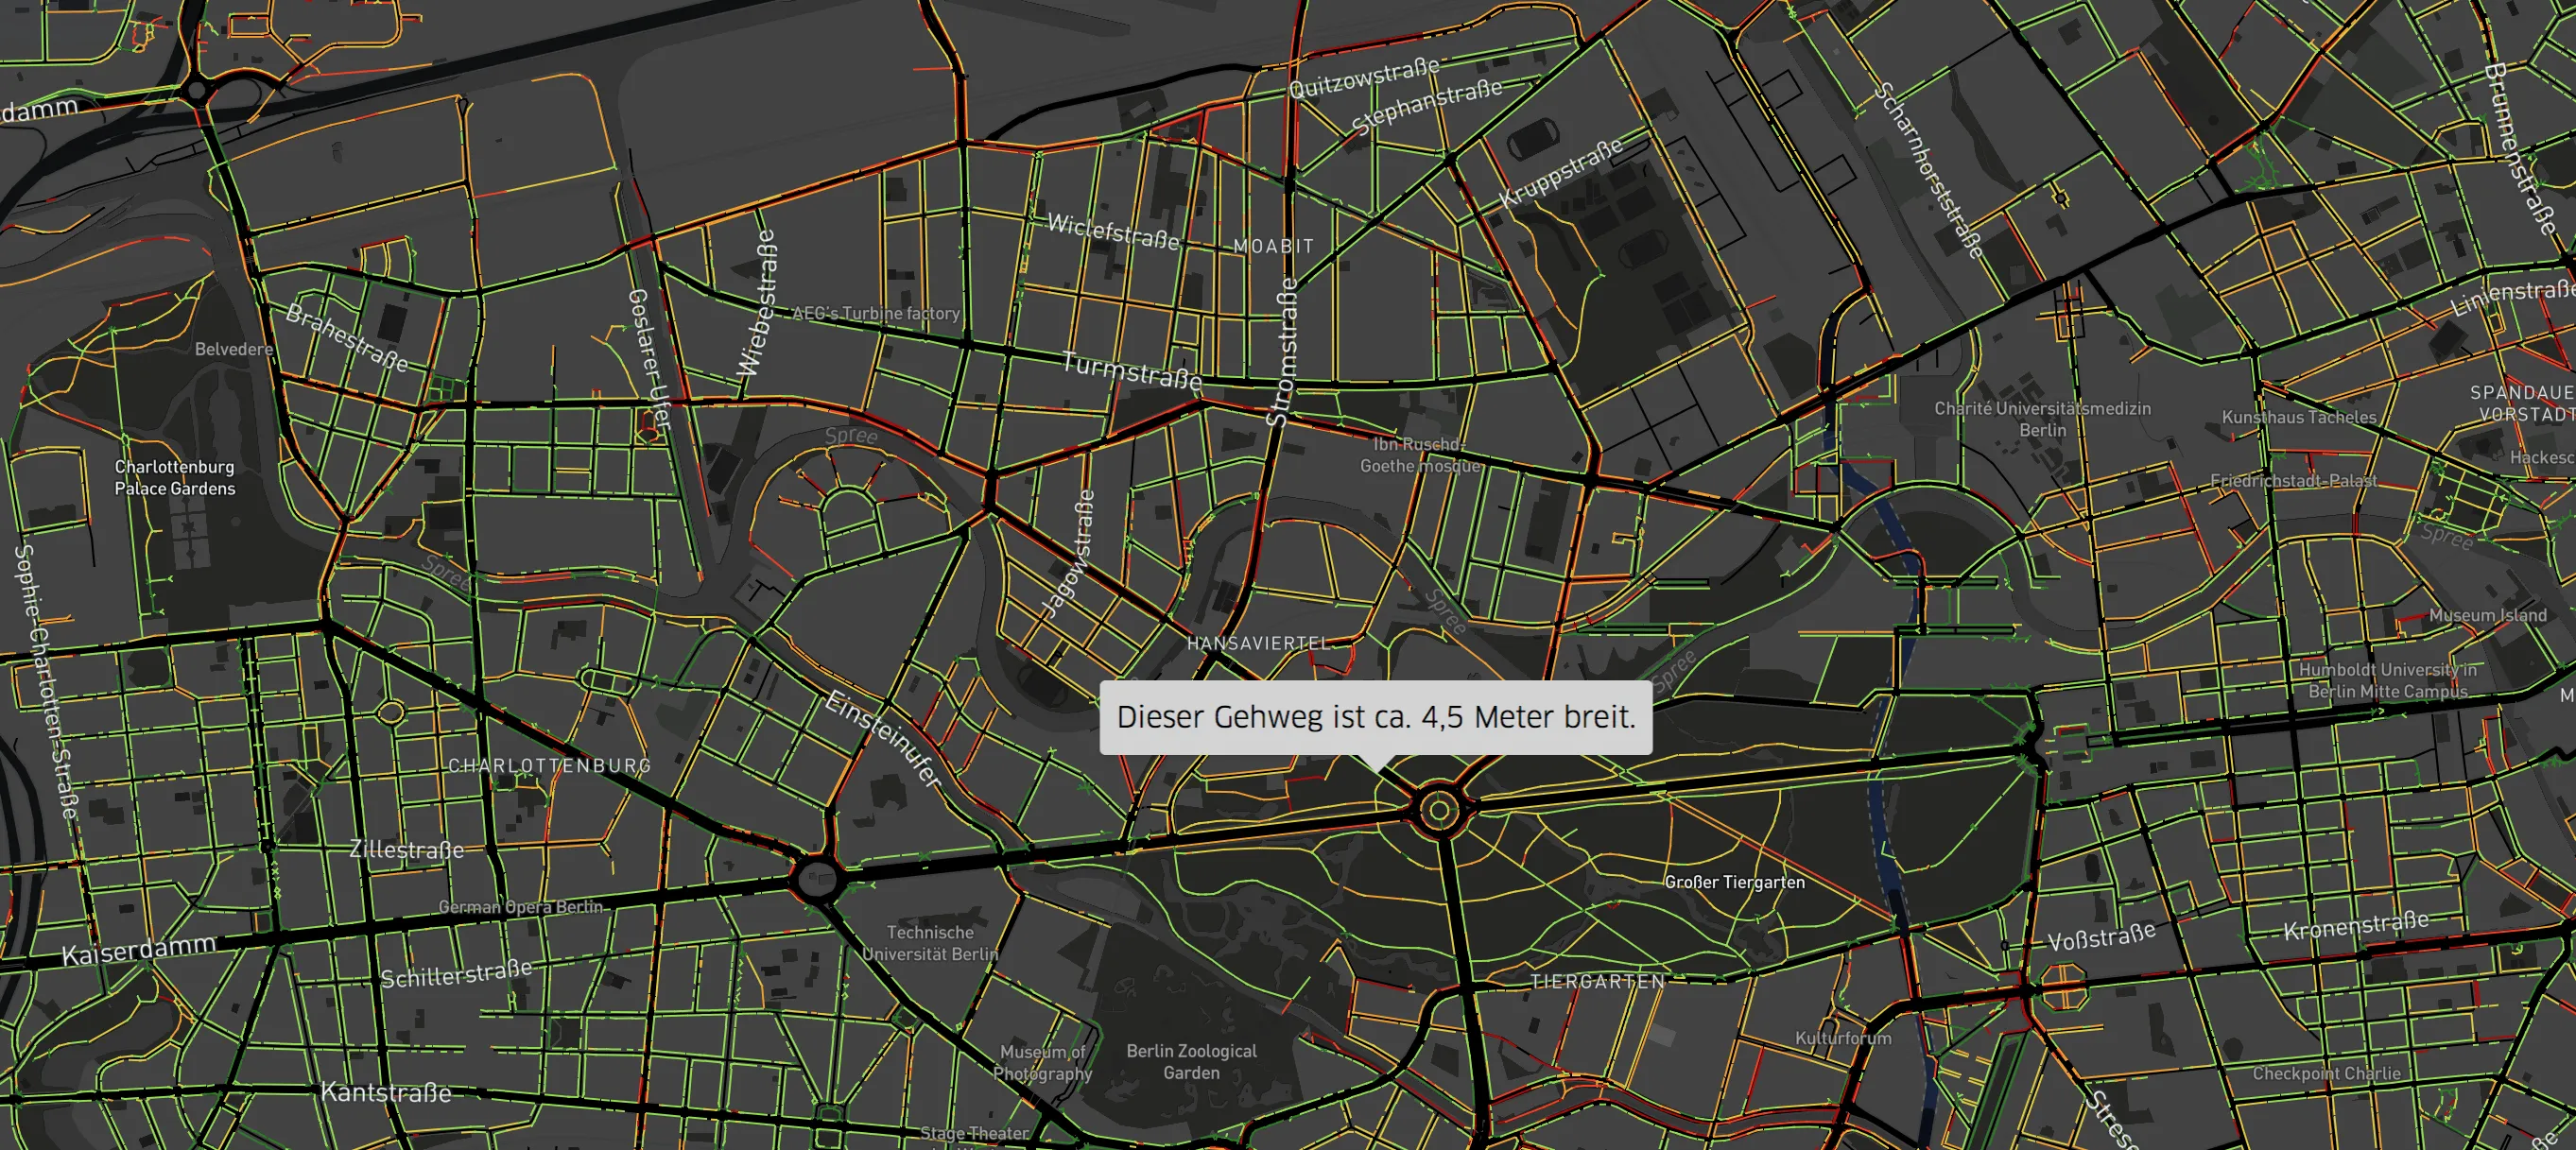This screenshot has height=1150, width=2576.
Task: Click the Ibn Ruschd-Goethe mosque label
Action: 1419,455
